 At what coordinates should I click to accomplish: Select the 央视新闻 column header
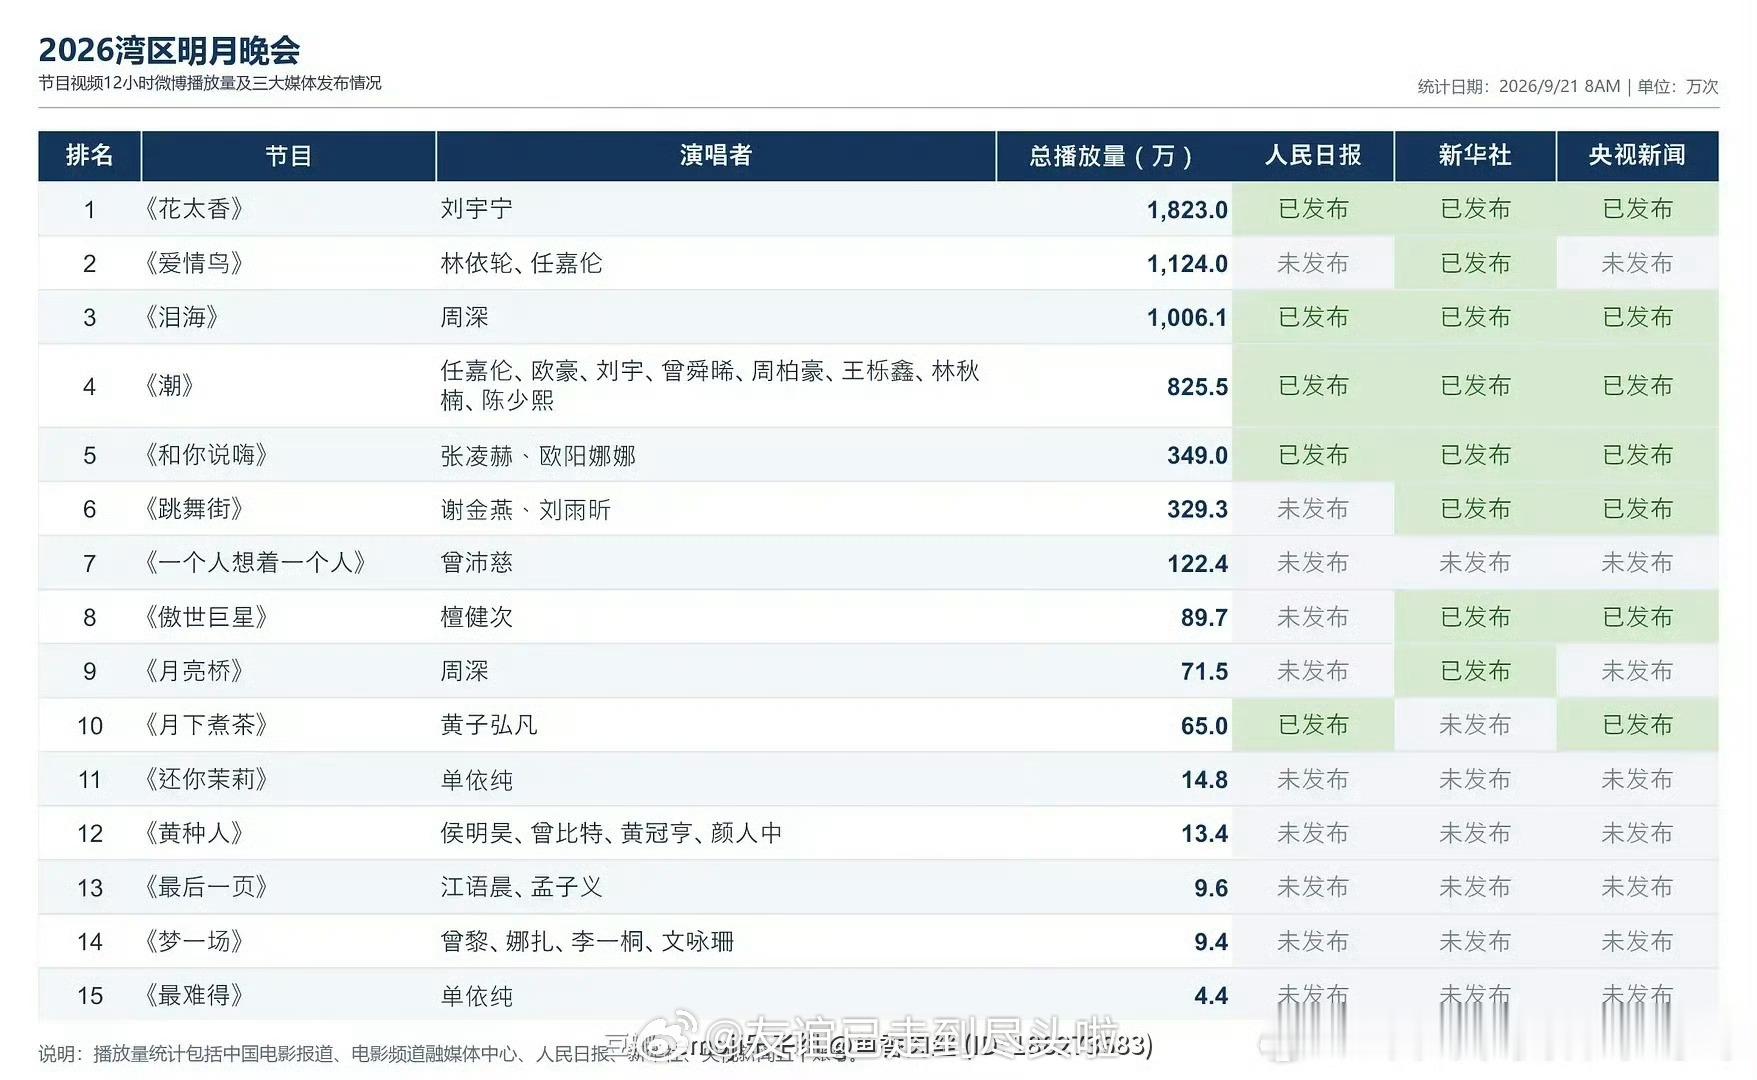(x=1637, y=155)
